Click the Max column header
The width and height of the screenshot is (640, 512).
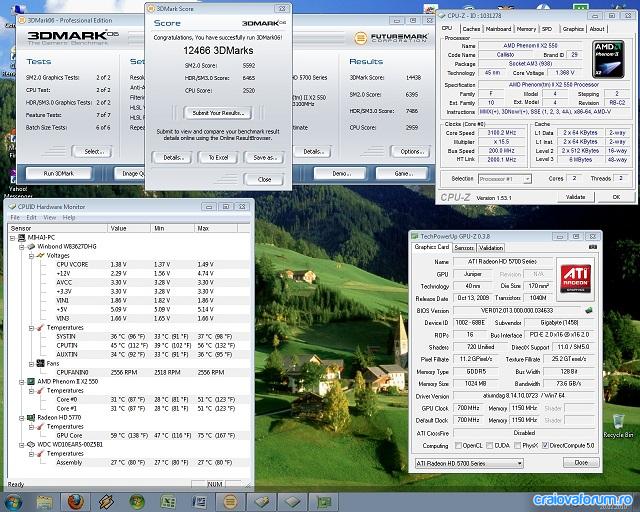pyautogui.click(x=216, y=228)
